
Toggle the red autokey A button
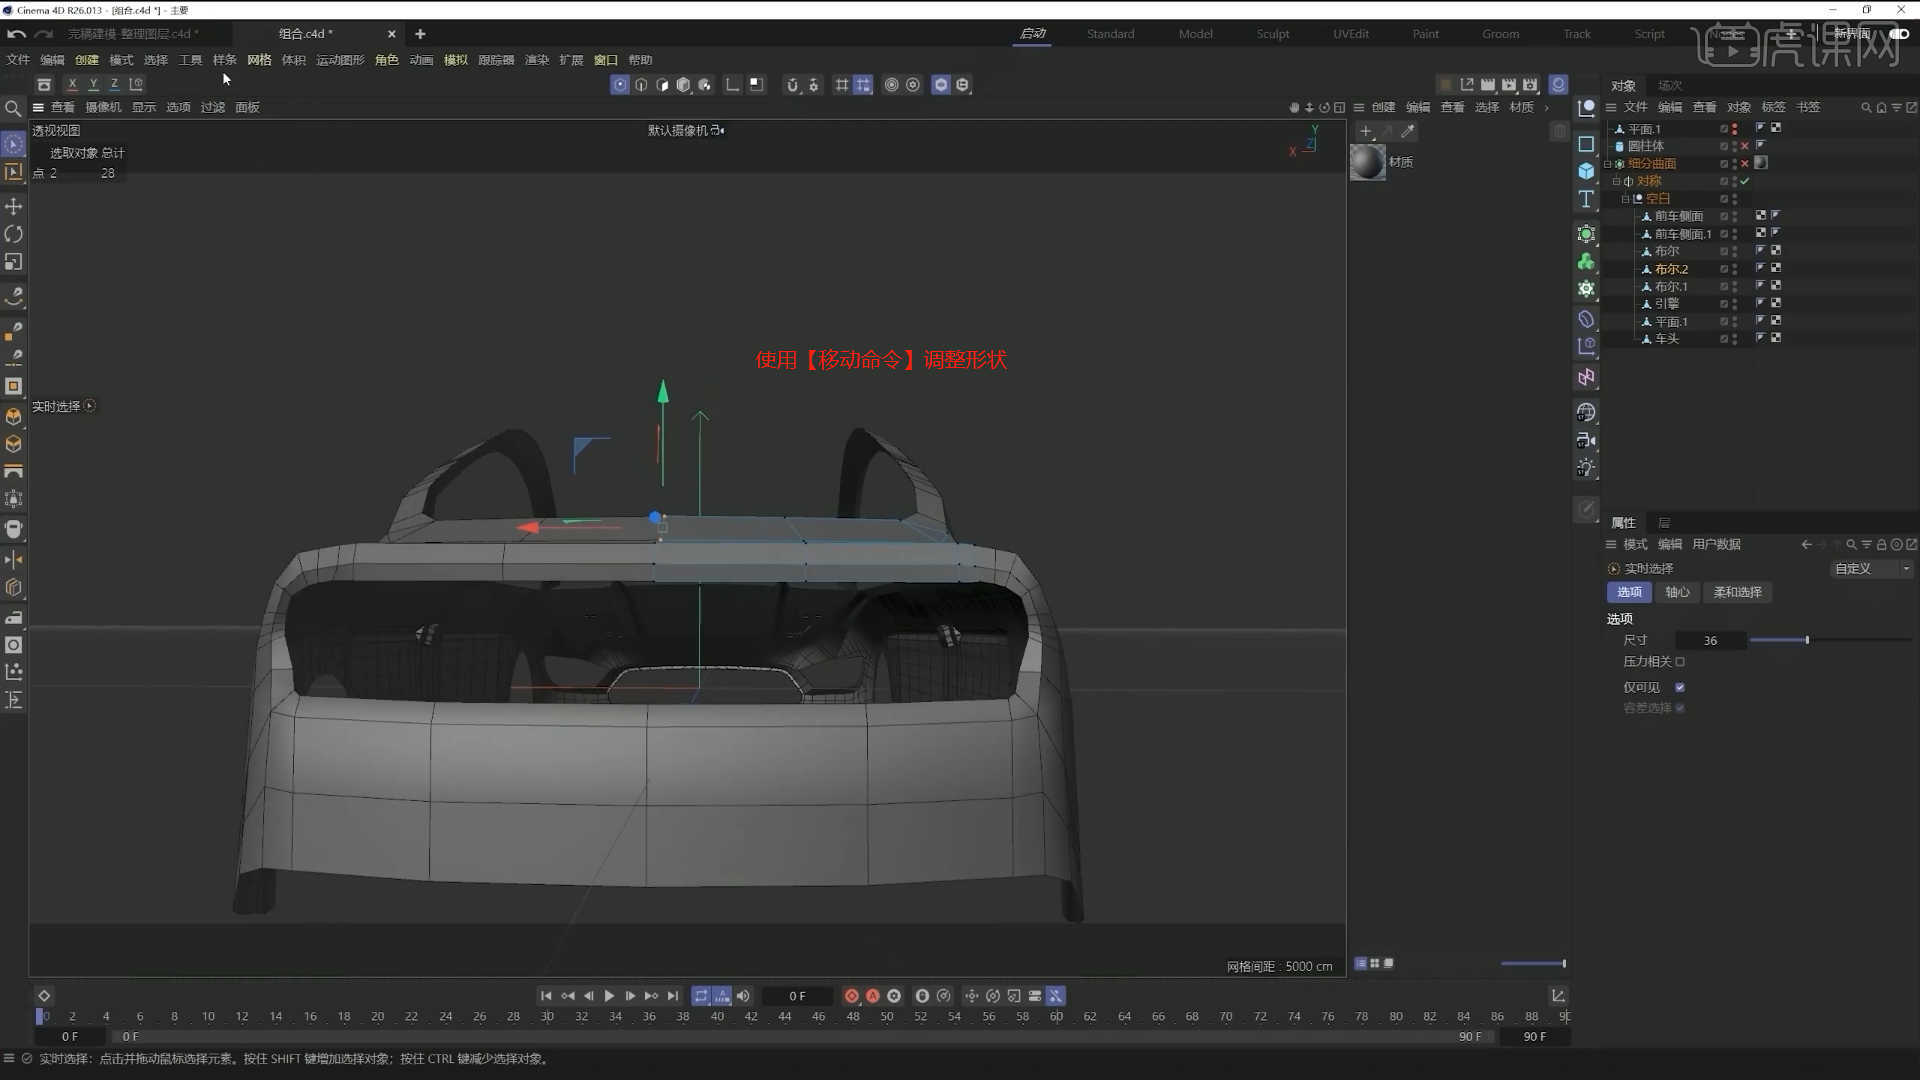coord(873,996)
